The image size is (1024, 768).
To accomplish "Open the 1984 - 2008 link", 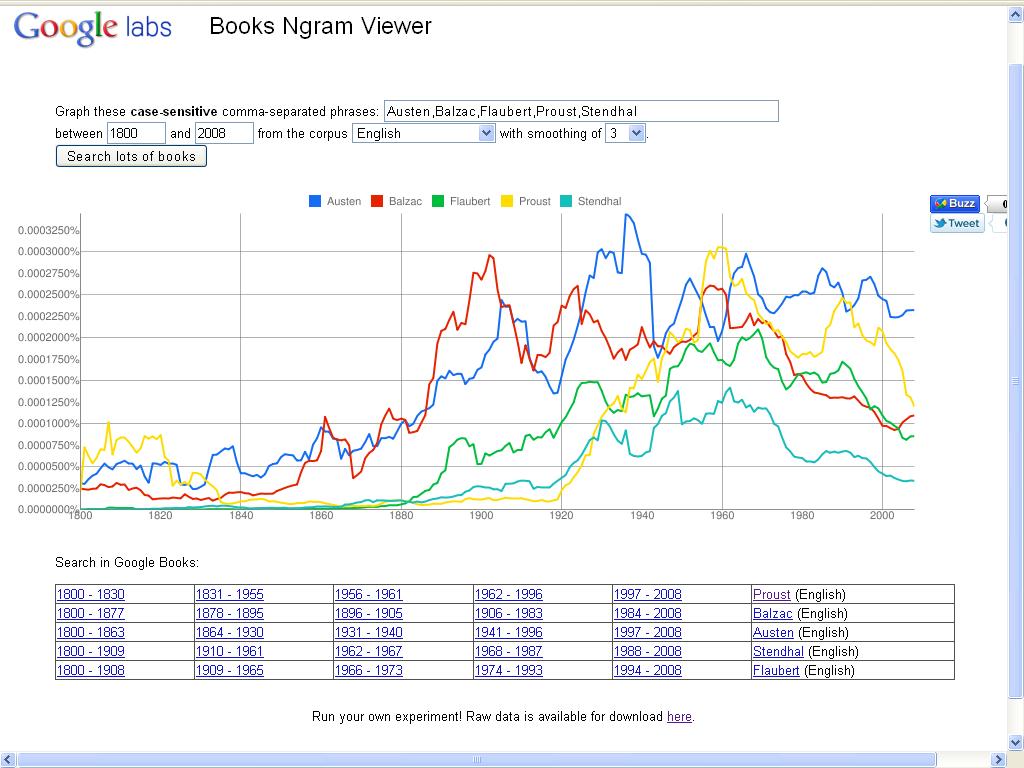I will coord(648,613).
